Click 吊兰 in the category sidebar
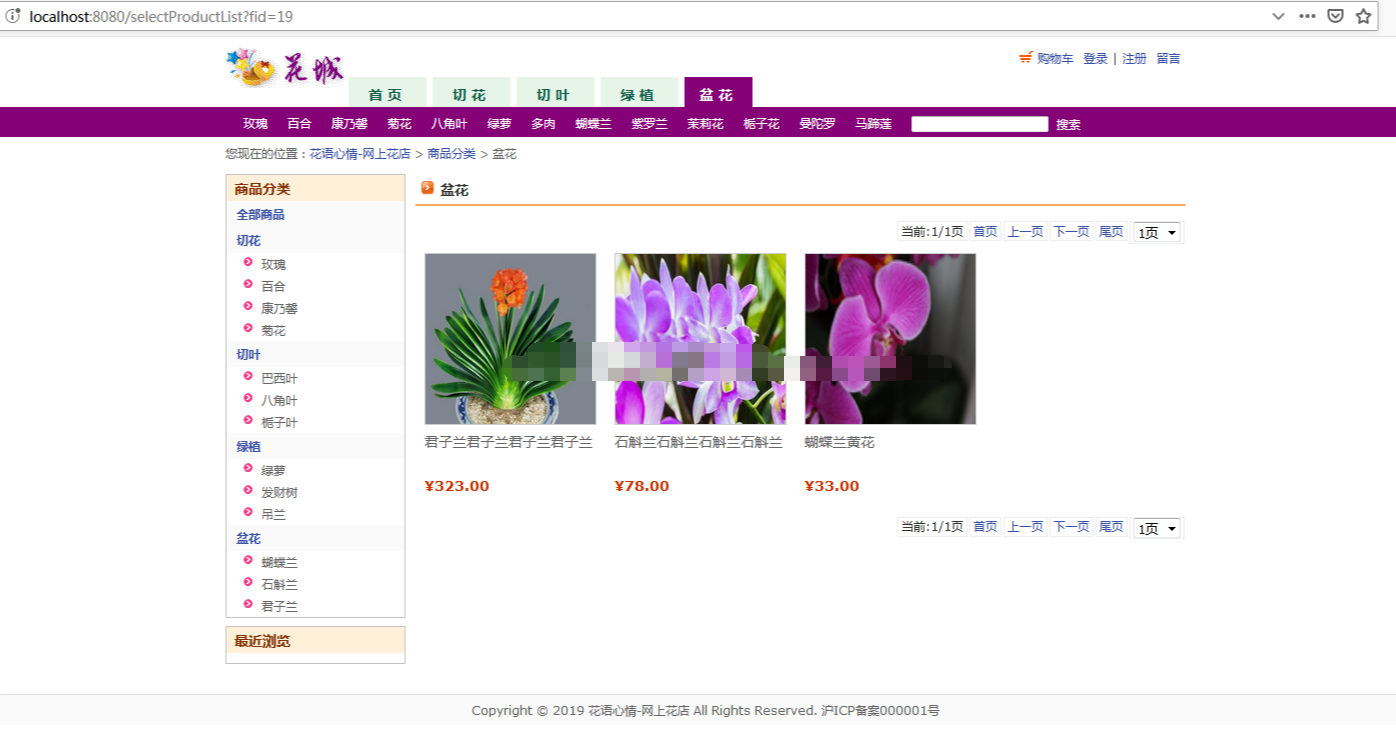The image size is (1396, 737). (x=273, y=515)
